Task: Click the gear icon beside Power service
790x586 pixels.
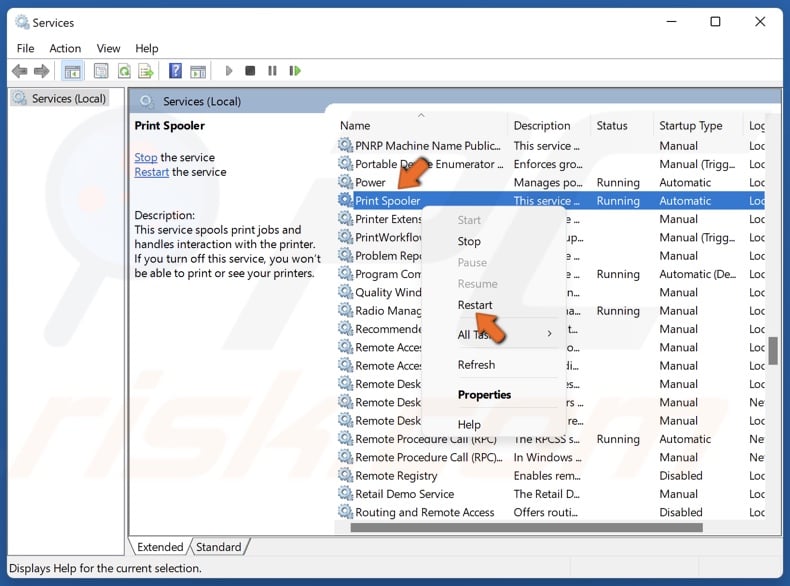Action: pyautogui.click(x=345, y=182)
